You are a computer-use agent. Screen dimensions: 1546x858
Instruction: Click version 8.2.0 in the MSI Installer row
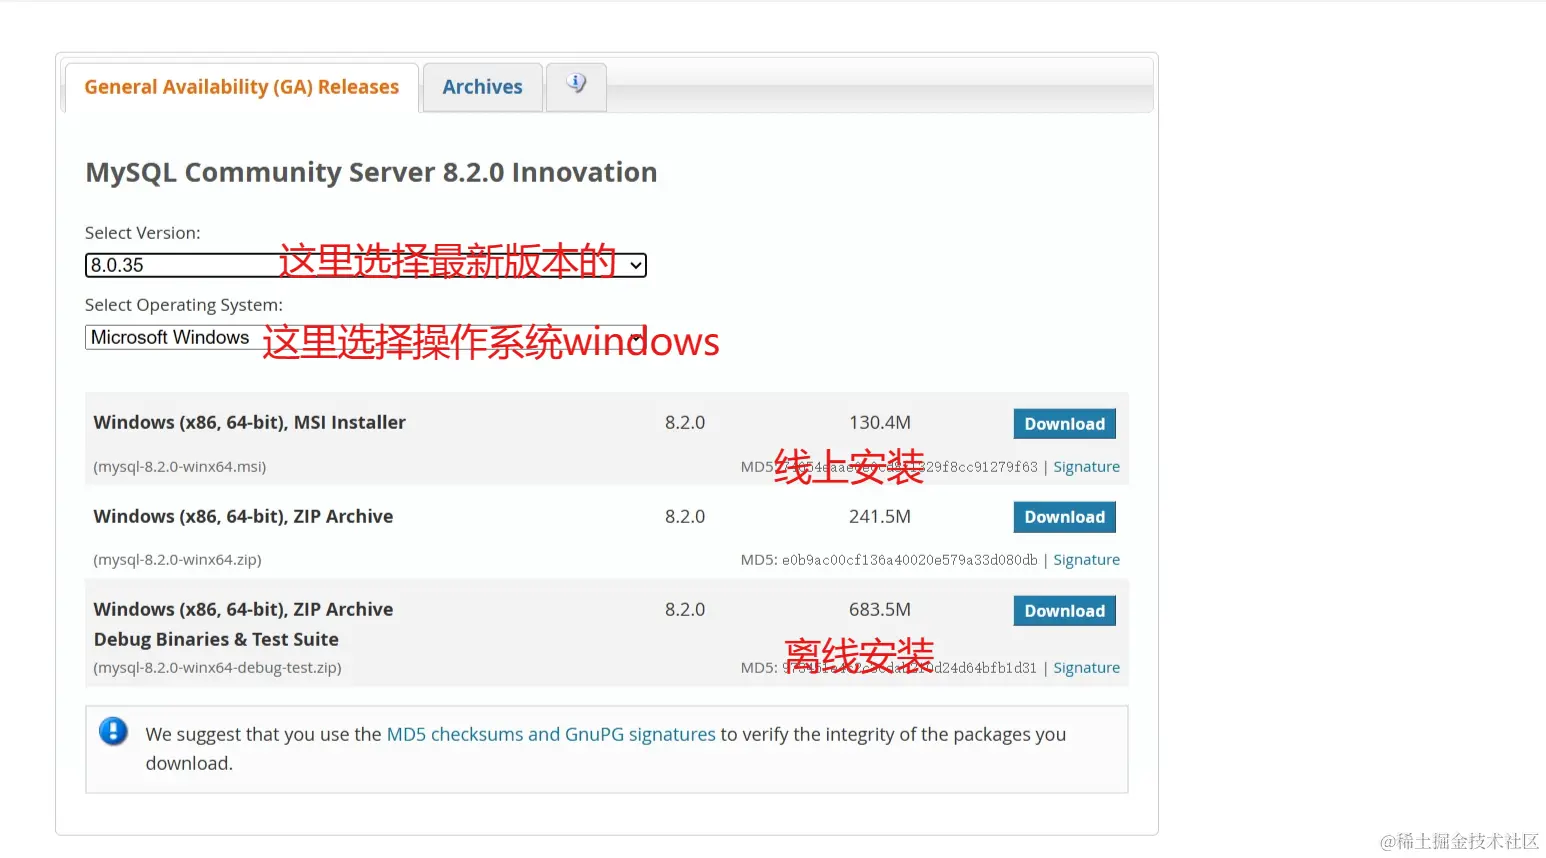685,423
